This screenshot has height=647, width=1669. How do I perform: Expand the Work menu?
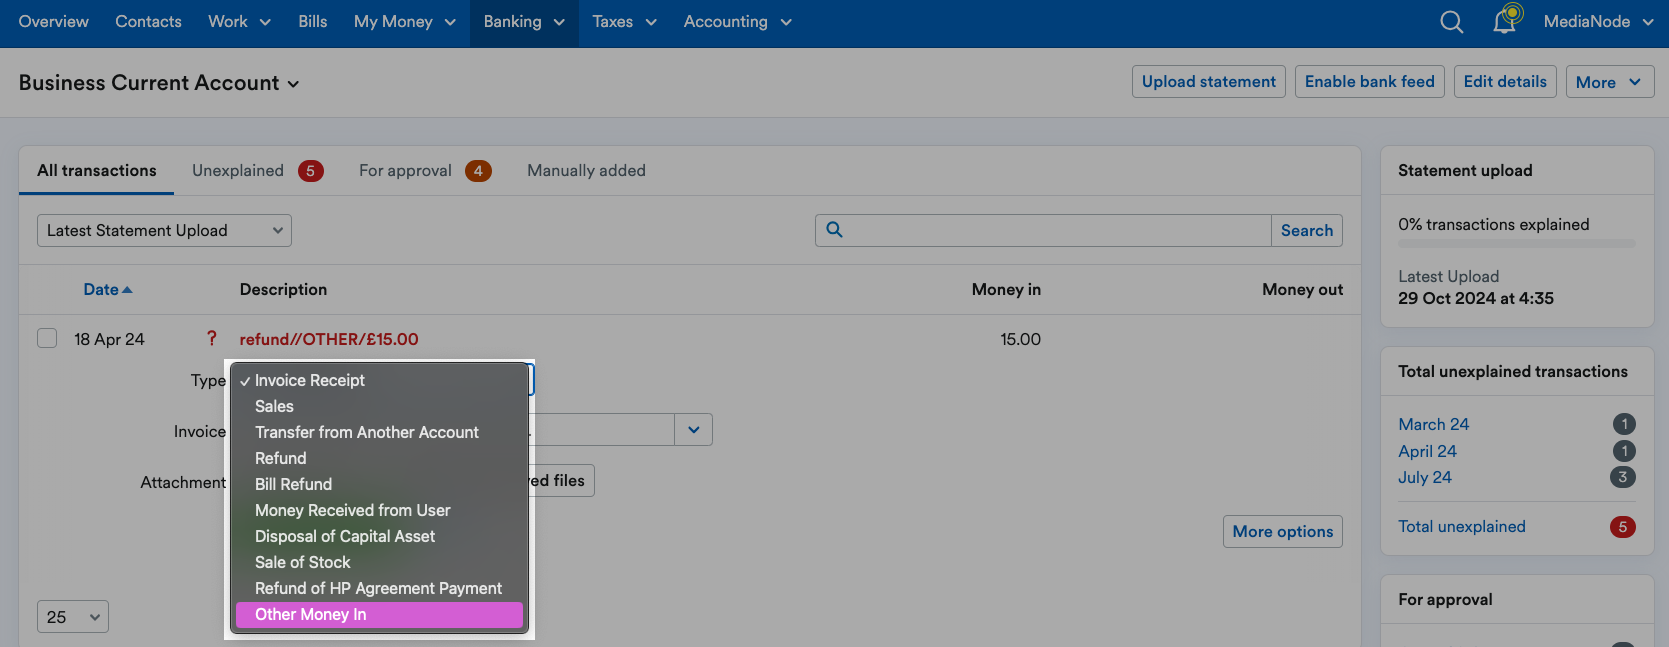click(x=239, y=22)
